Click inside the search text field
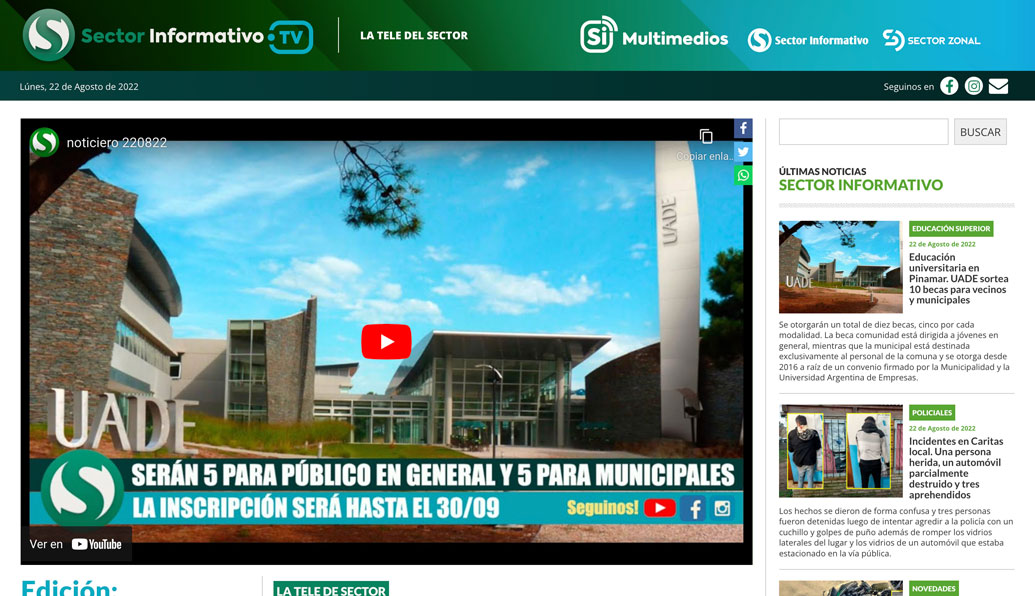 [862, 131]
